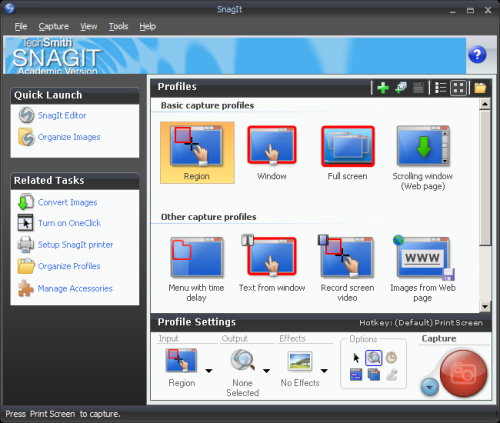Click the Organize Profiles folder icon in Related Tasks
Viewport: 500px width, 423px height.
26,266
